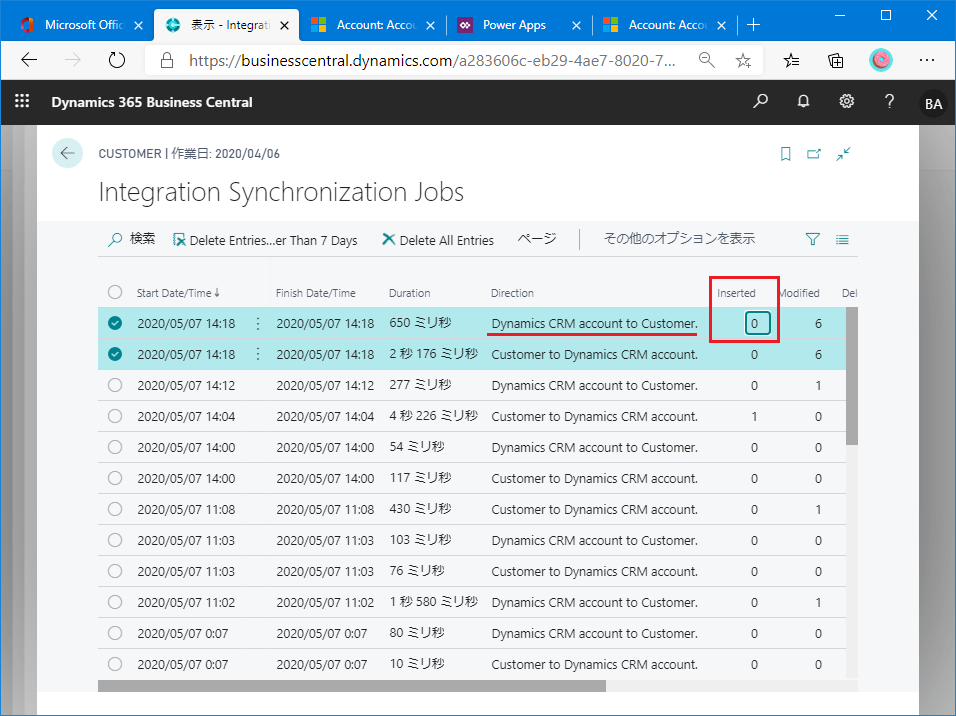Uncheck the 2 秒 176 ミリ秒 row
Viewport: 956px width, 716px height.
tap(115, 354)
